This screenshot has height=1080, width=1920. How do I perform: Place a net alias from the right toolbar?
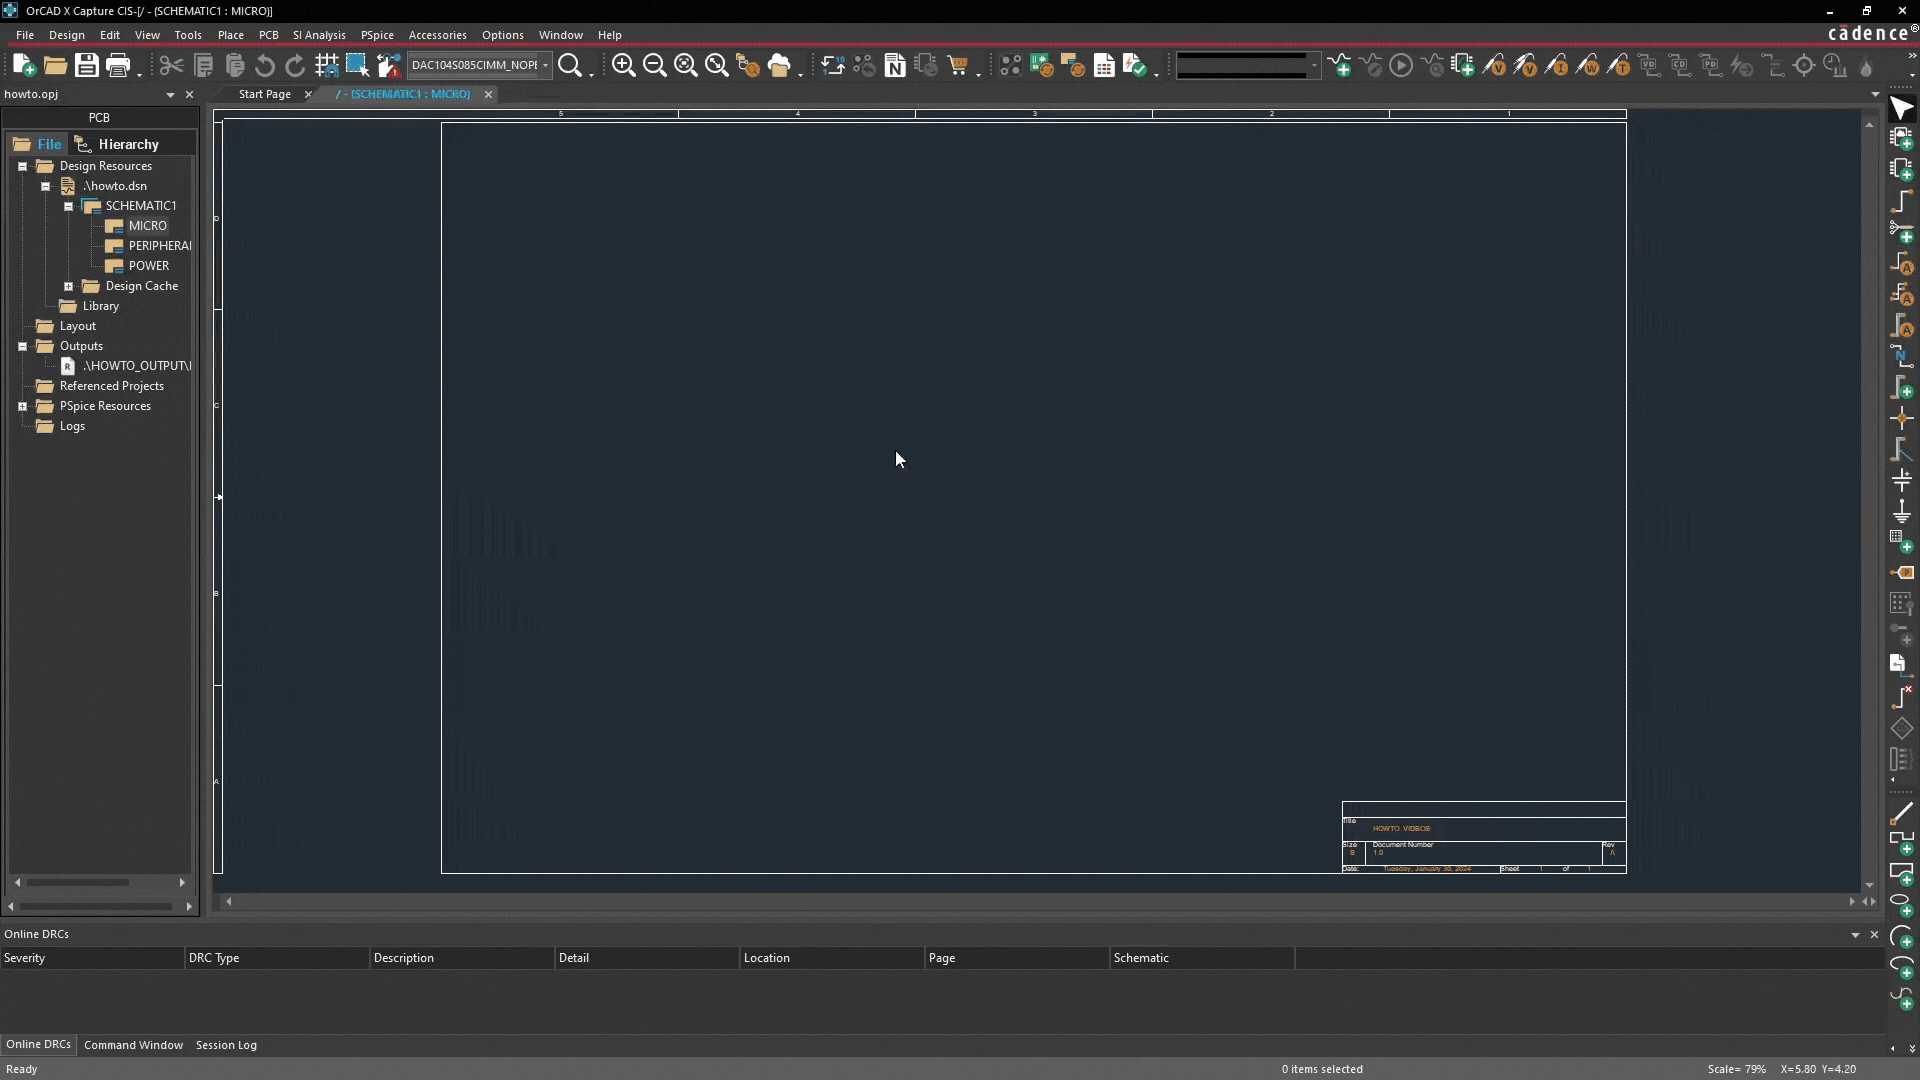click(1902, 265)
